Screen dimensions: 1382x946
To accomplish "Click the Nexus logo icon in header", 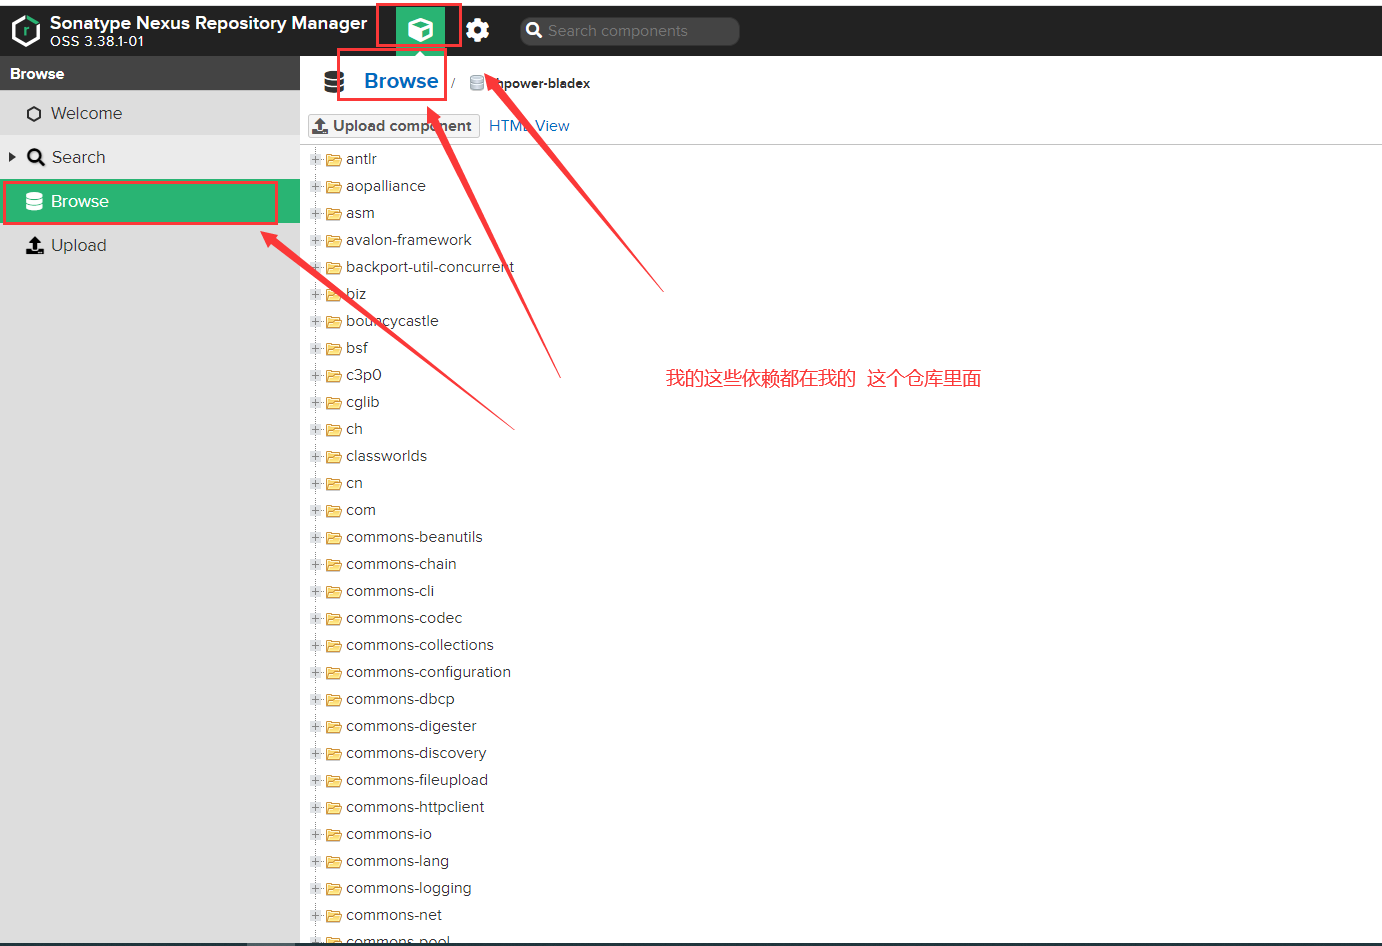I will click(25, 31).
